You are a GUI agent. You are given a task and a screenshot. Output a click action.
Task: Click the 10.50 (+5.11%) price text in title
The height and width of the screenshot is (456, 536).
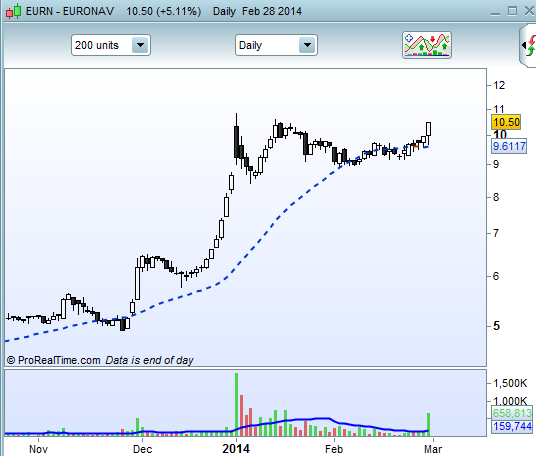pyautogui.click(x=163, y=11)
